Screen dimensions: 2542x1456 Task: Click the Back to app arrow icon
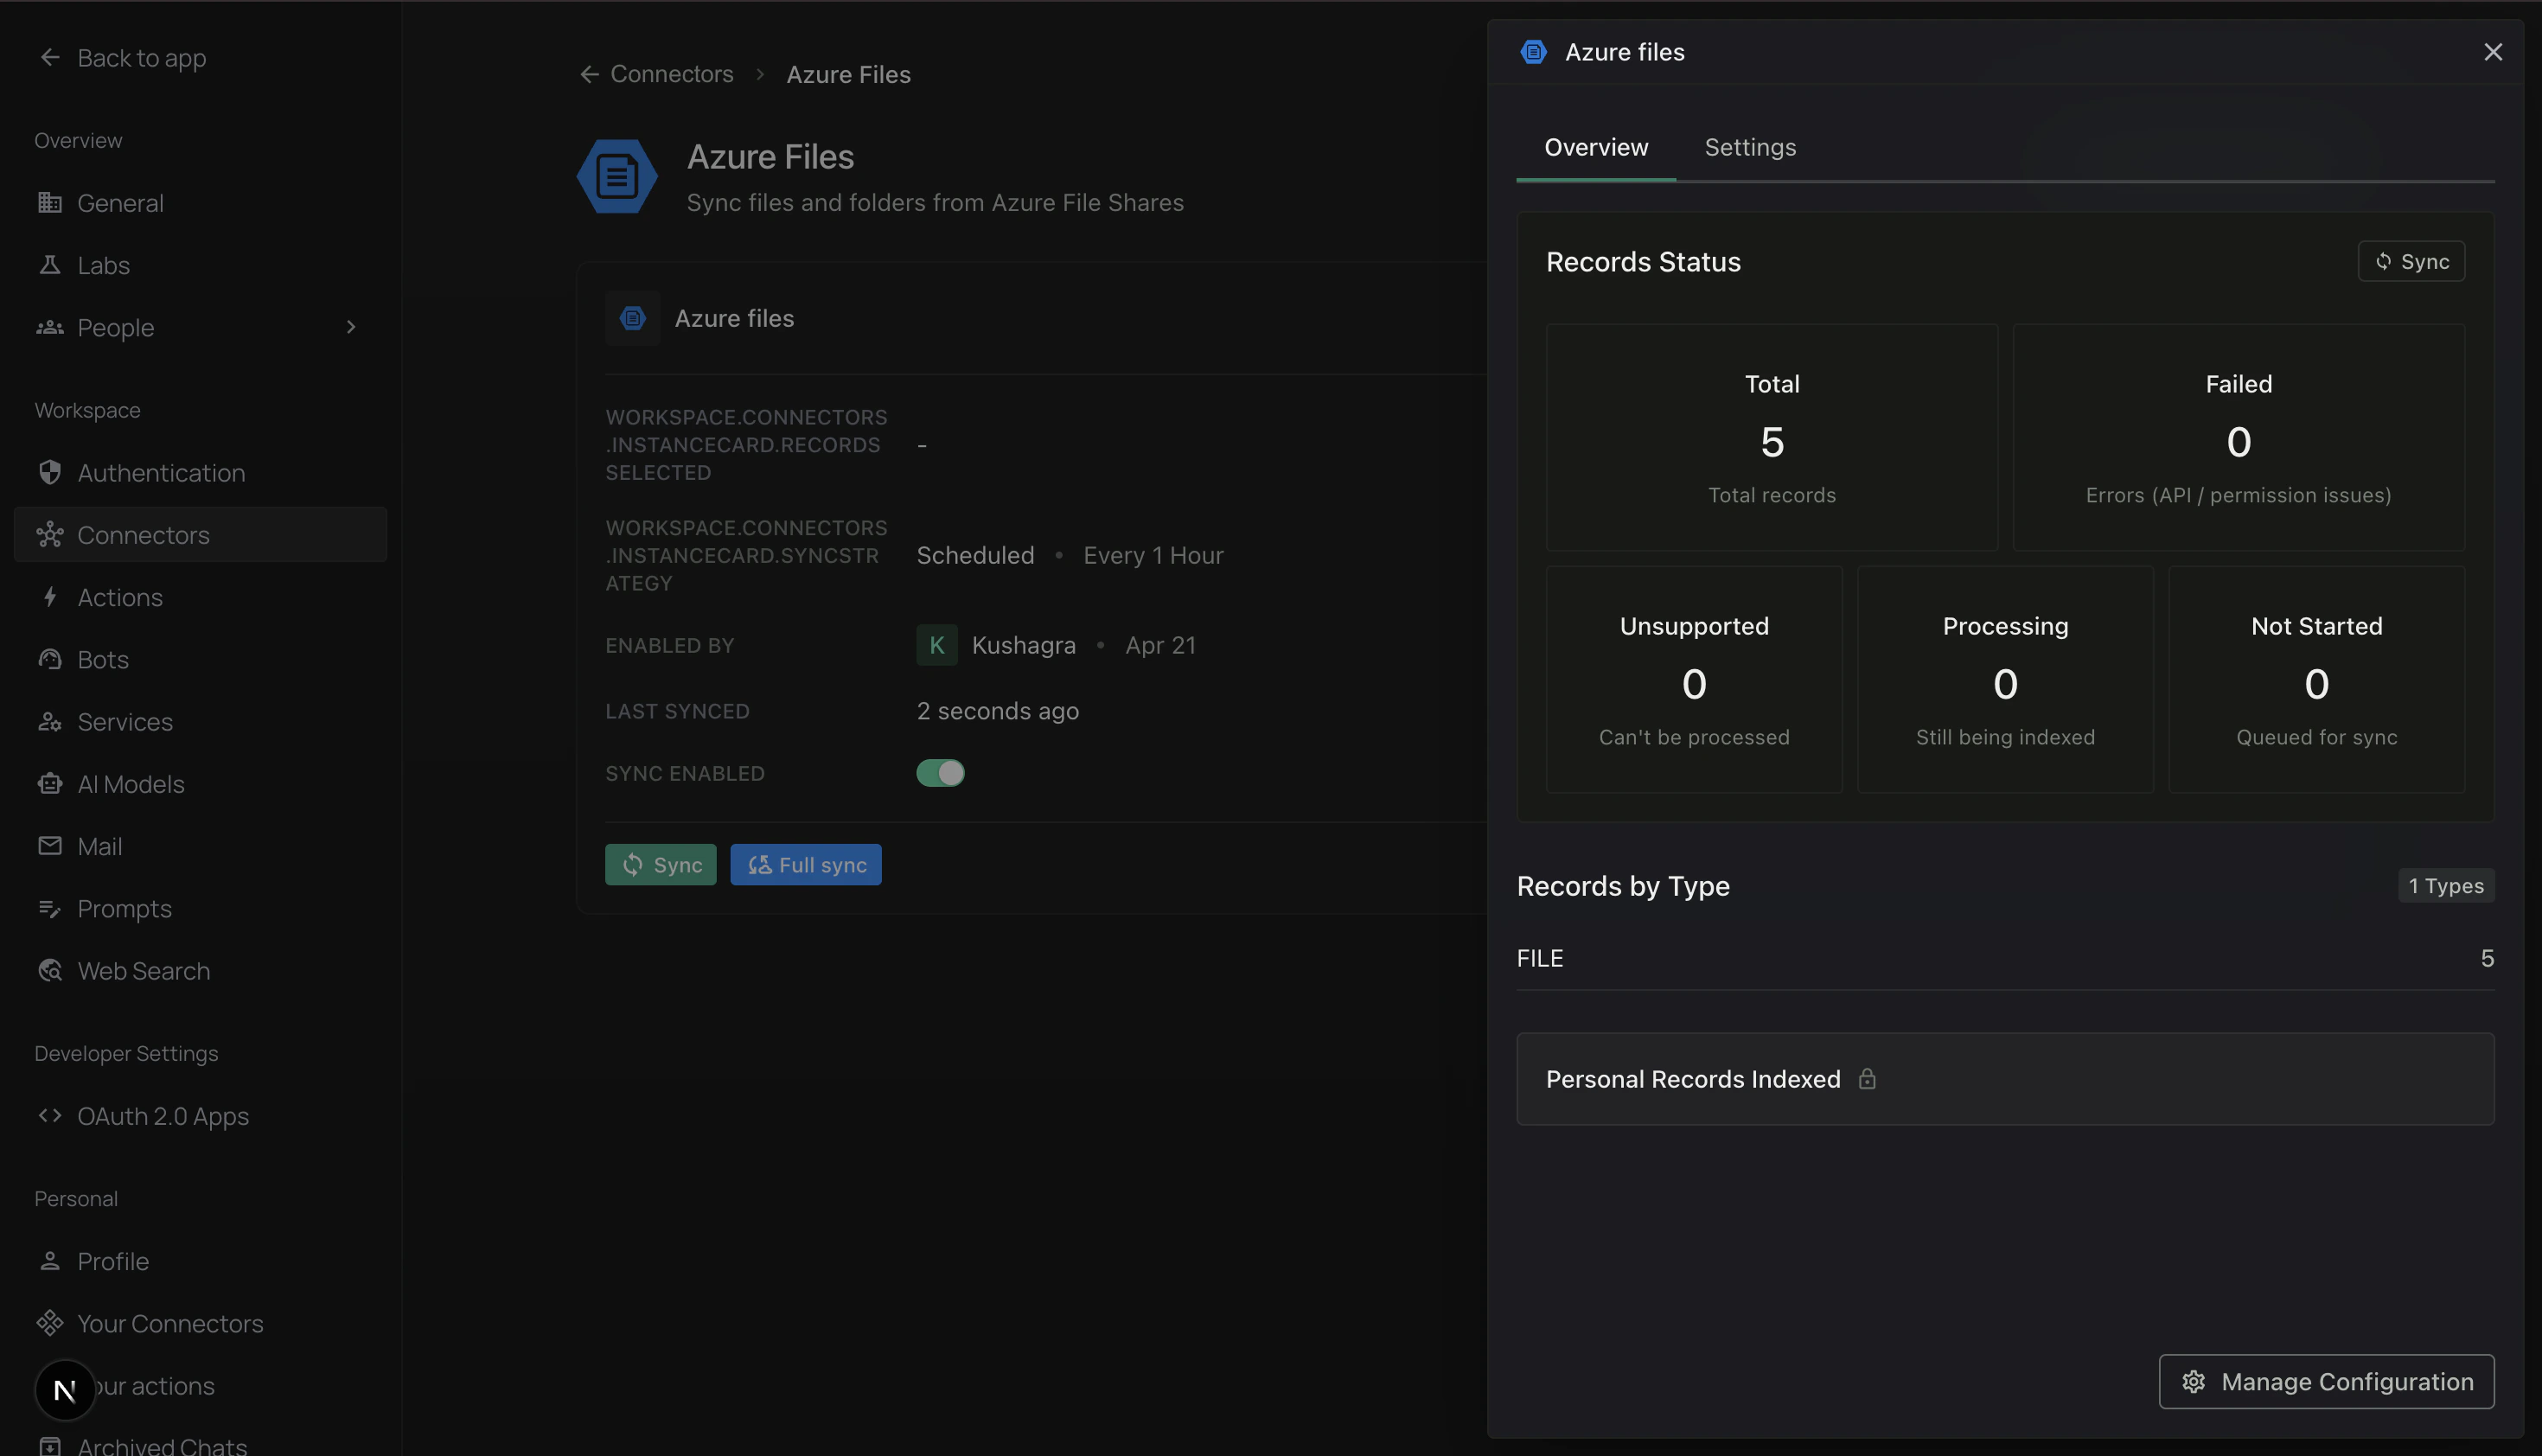(50, 58)
